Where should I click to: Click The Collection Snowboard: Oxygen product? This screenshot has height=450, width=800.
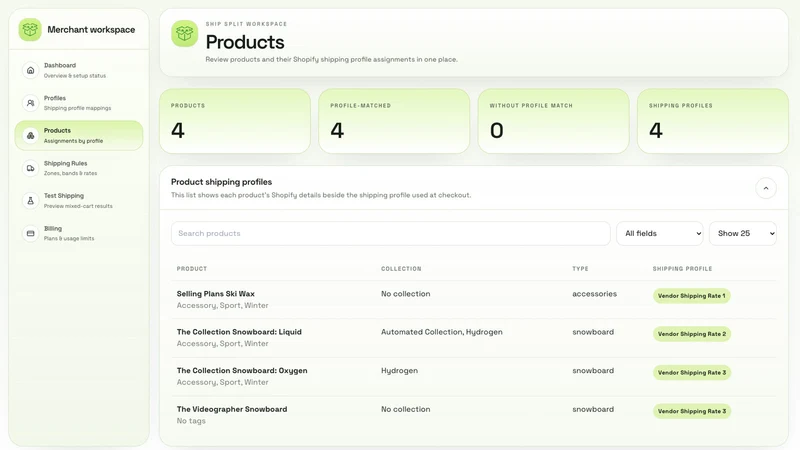242,371
